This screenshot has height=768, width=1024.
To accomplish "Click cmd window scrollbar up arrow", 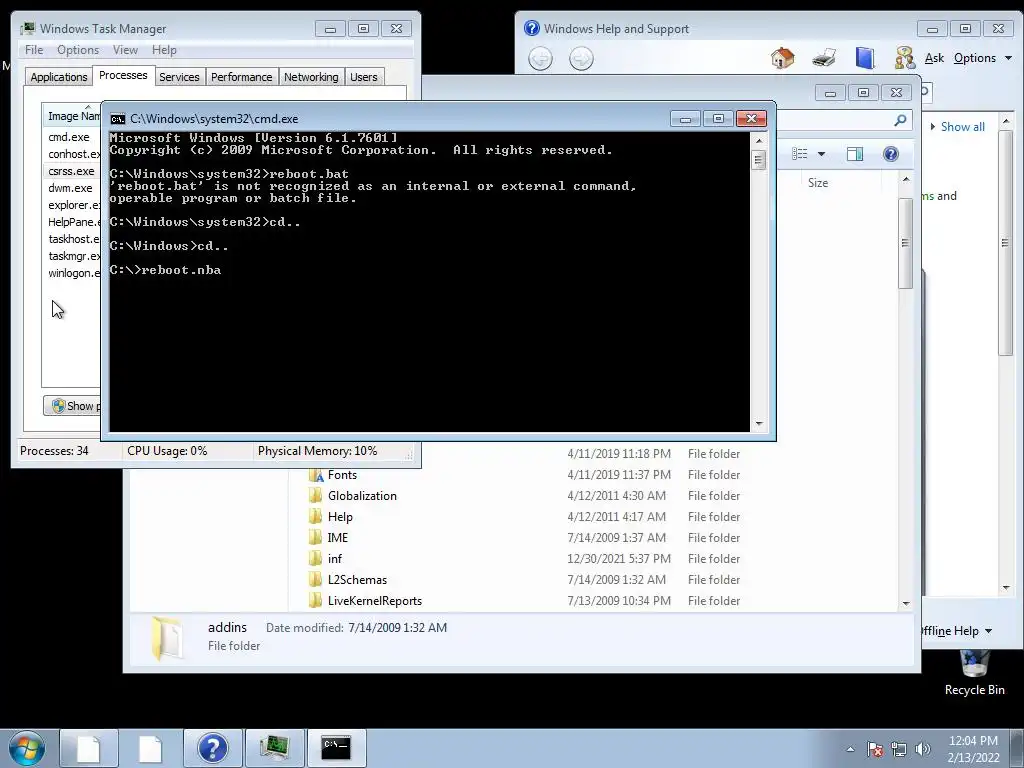I will pyautogui.click(x=759, y=140).
